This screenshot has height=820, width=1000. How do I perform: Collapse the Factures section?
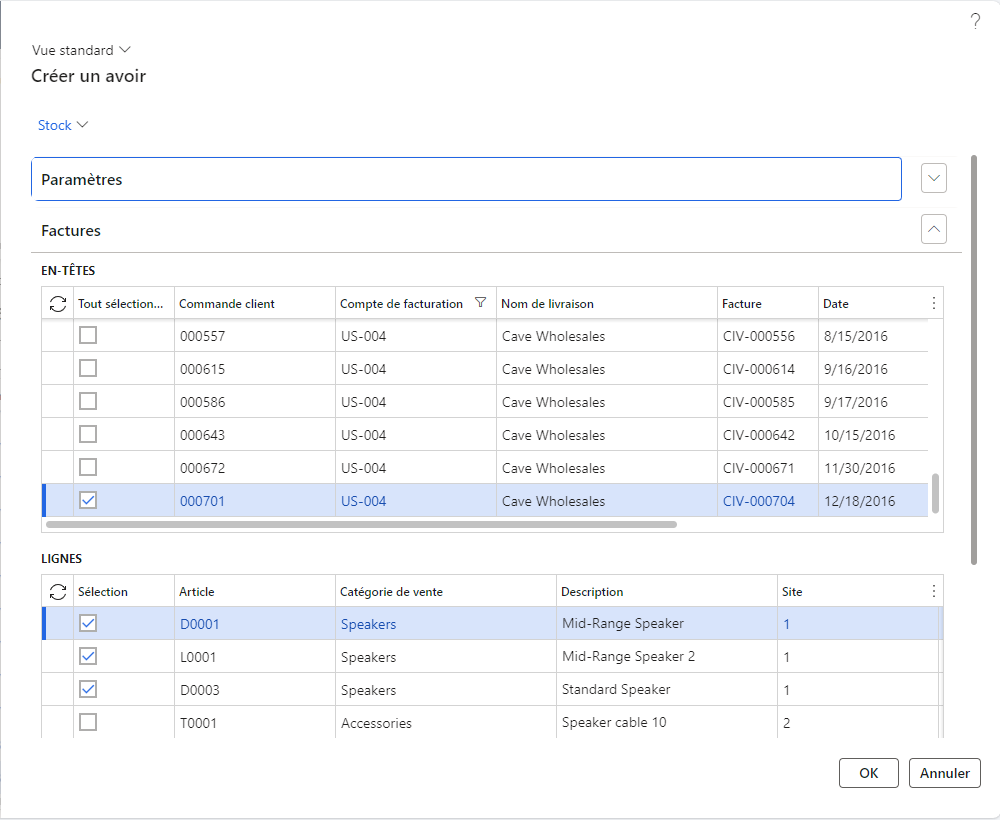click(x=934, y=229)
